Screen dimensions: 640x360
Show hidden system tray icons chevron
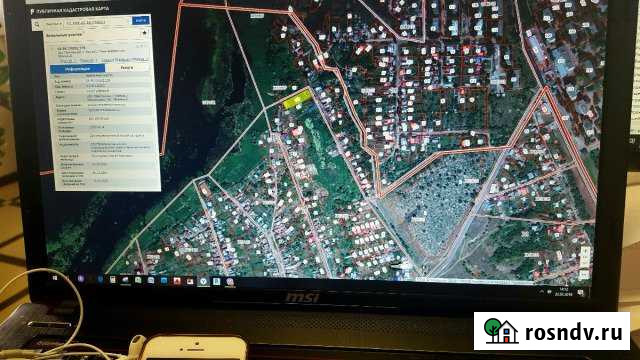[x=542, y=291]
